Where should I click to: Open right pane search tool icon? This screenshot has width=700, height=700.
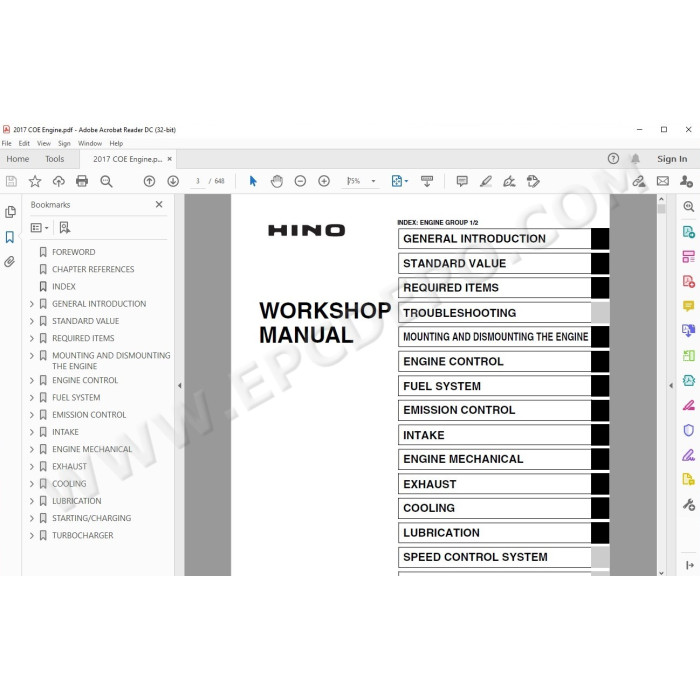tap(688, 206)
